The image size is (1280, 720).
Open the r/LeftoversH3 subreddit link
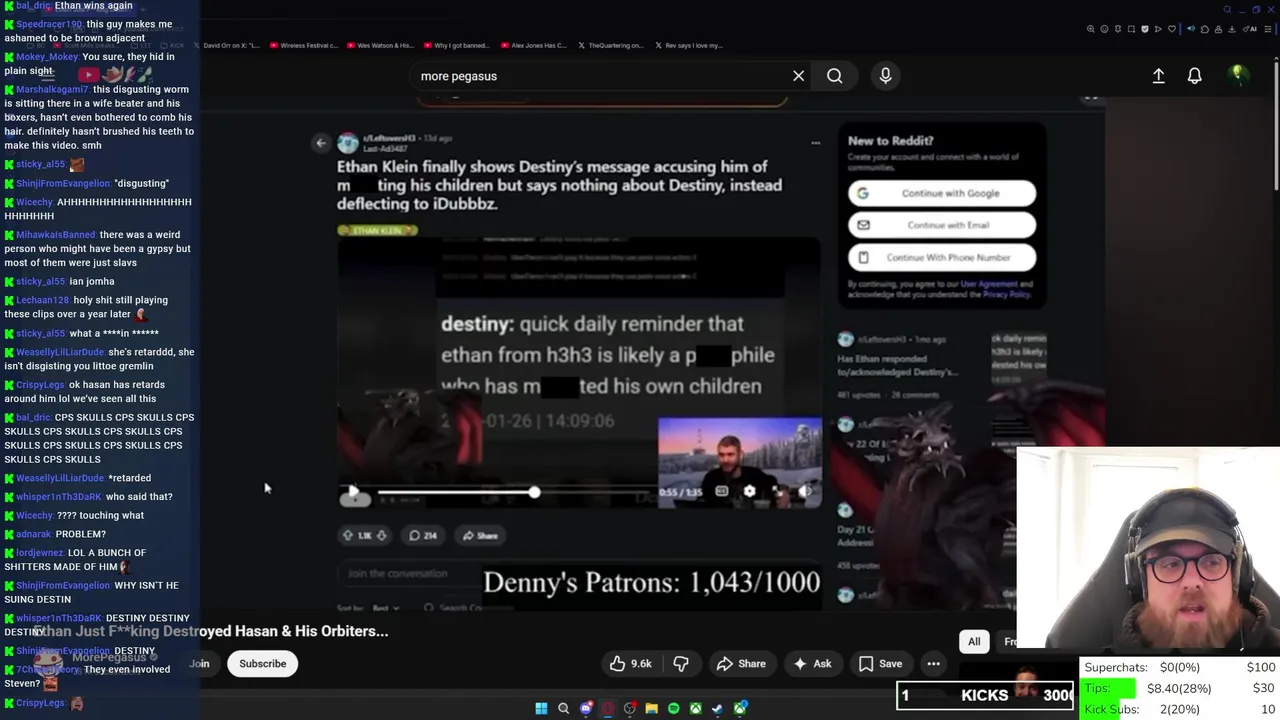[x=388, y=138]
